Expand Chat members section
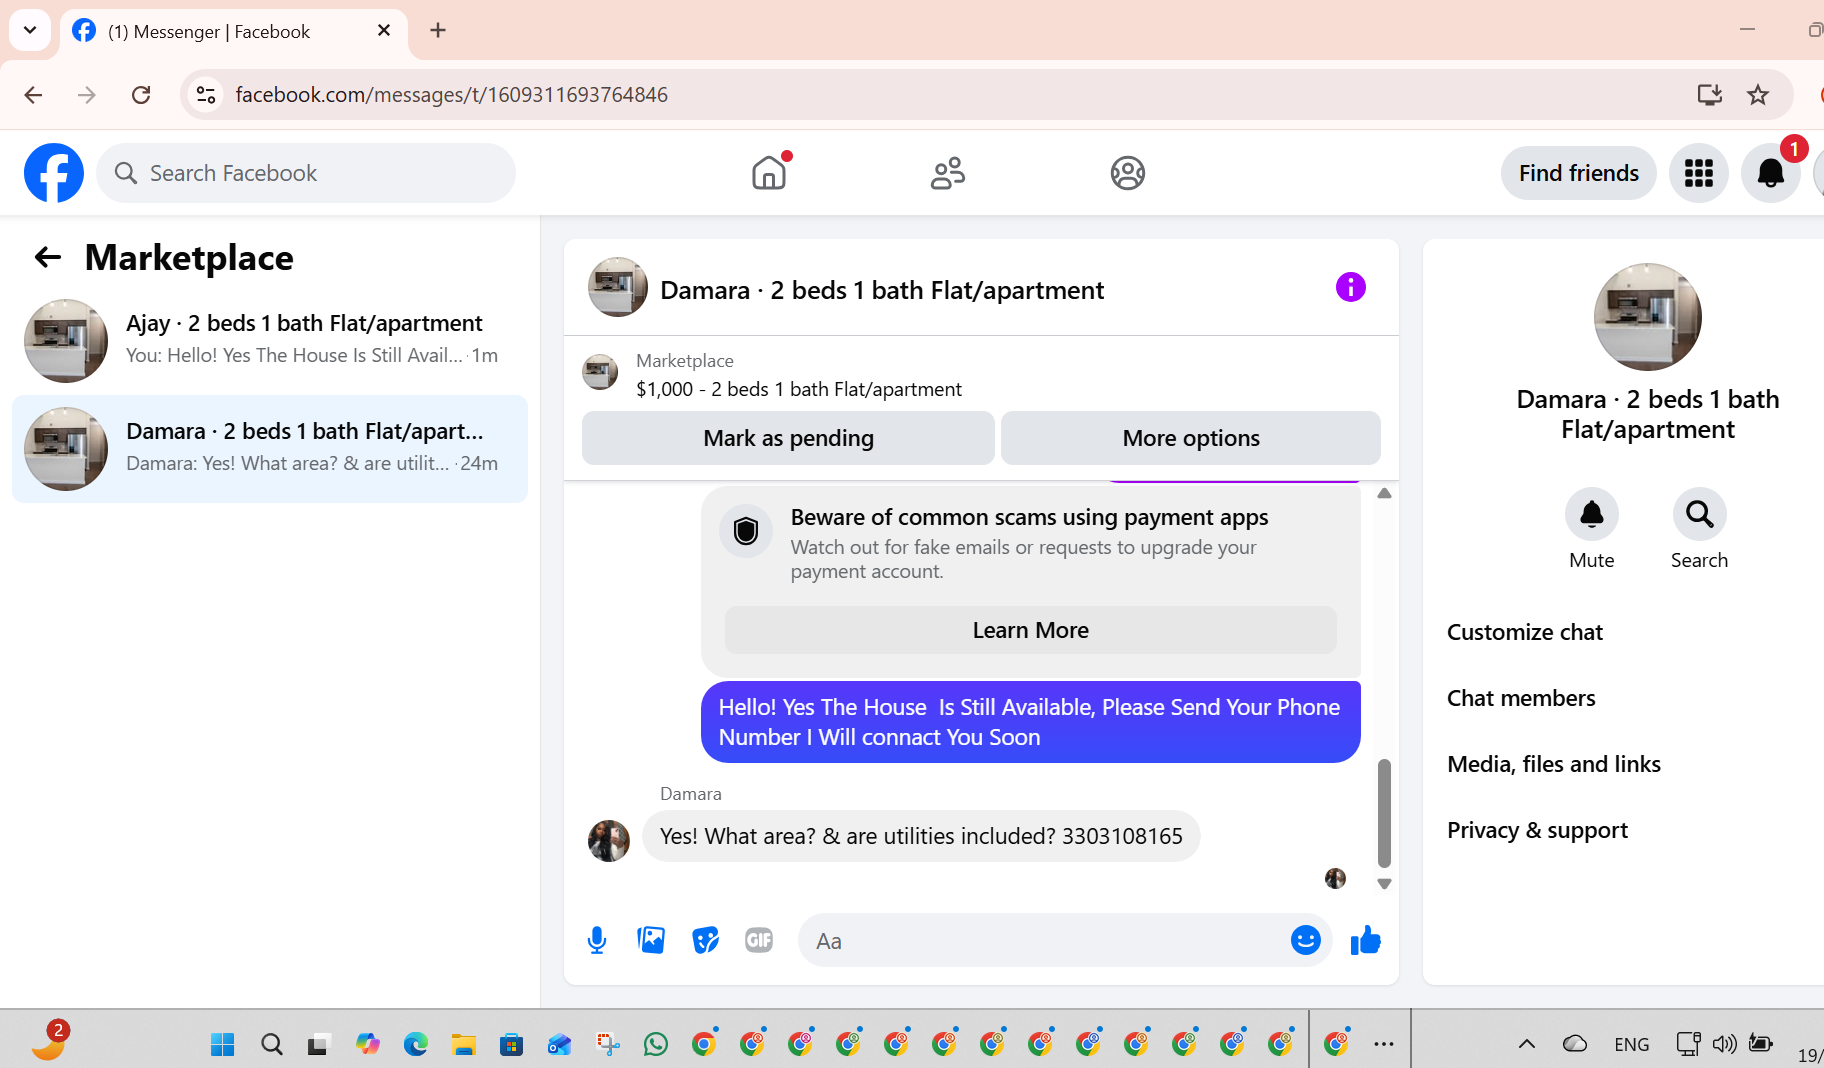1824x1068 pixels. point(1520,698)
